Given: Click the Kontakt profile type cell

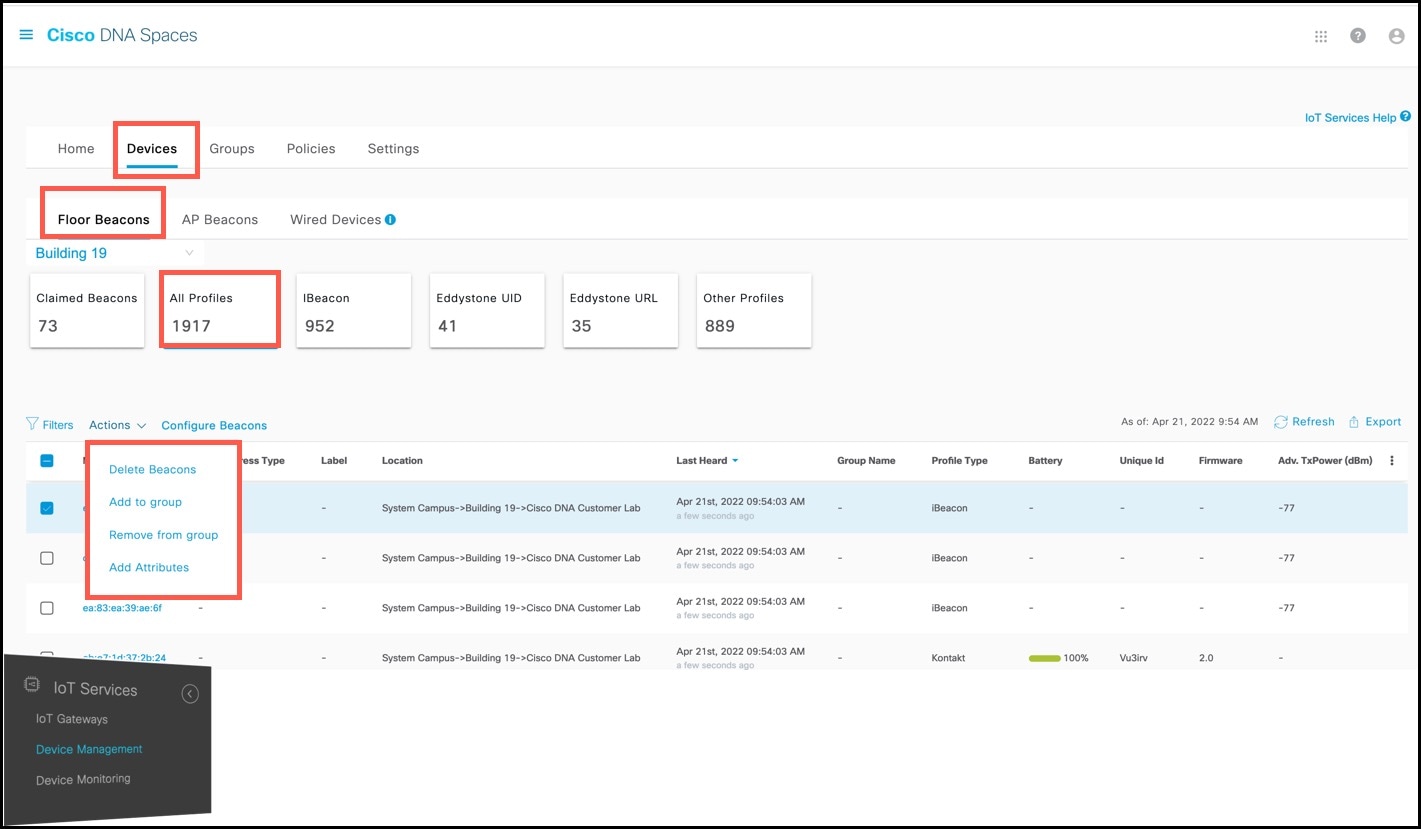Looking at the screenshot, I should 949,658.
